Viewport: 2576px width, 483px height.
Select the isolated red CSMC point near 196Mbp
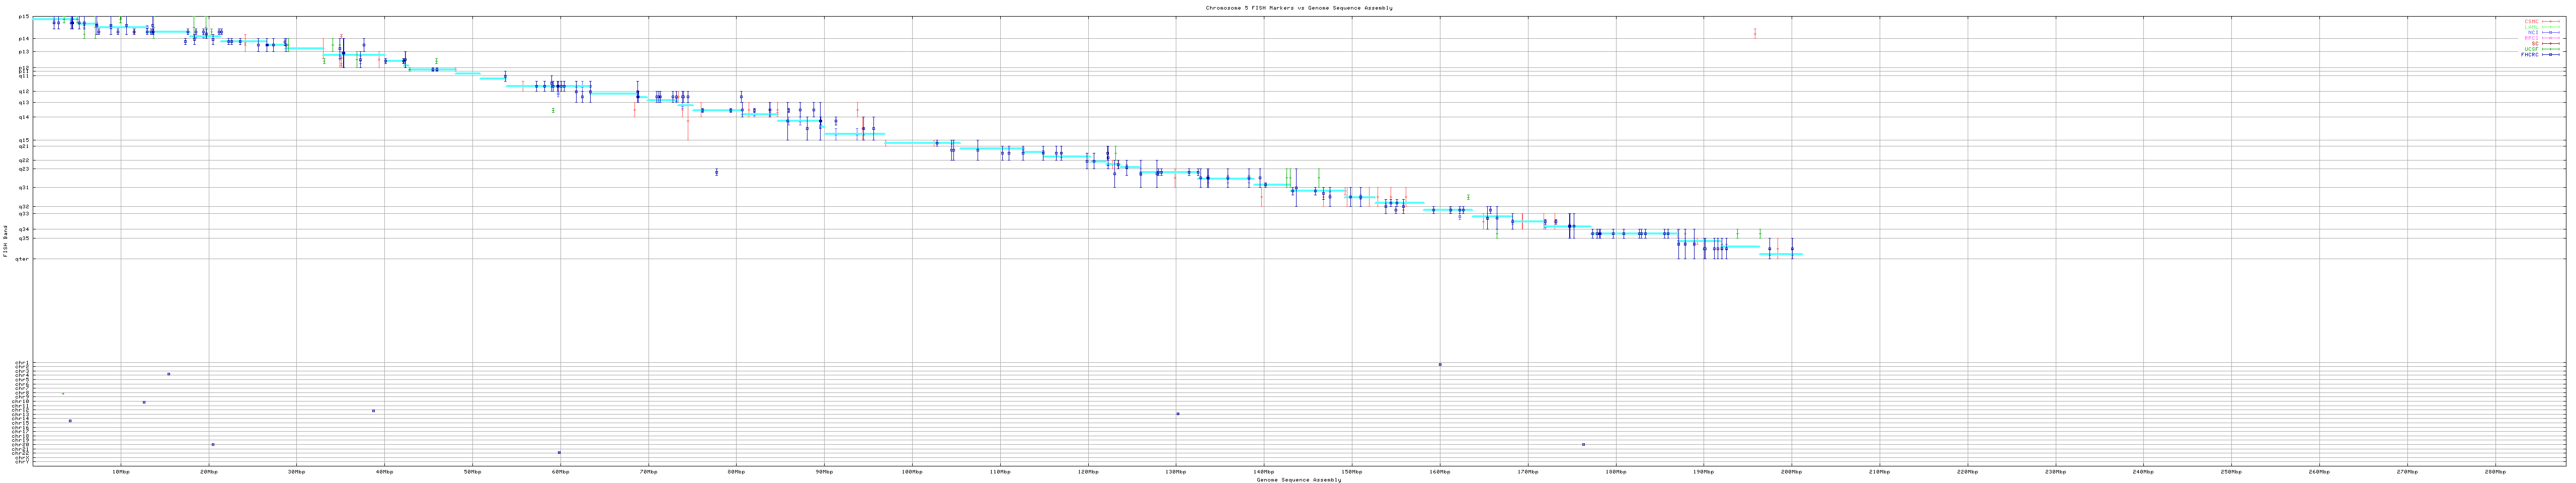click(x=1755, y=33)
